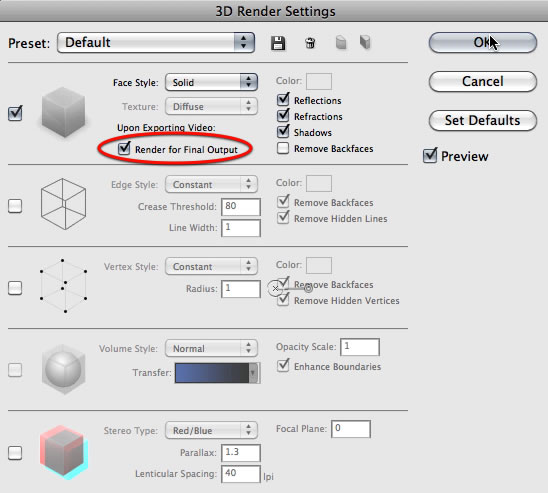Enable the Stereo options checkbox
Screen dimensions: 548x493
point(15,453)
